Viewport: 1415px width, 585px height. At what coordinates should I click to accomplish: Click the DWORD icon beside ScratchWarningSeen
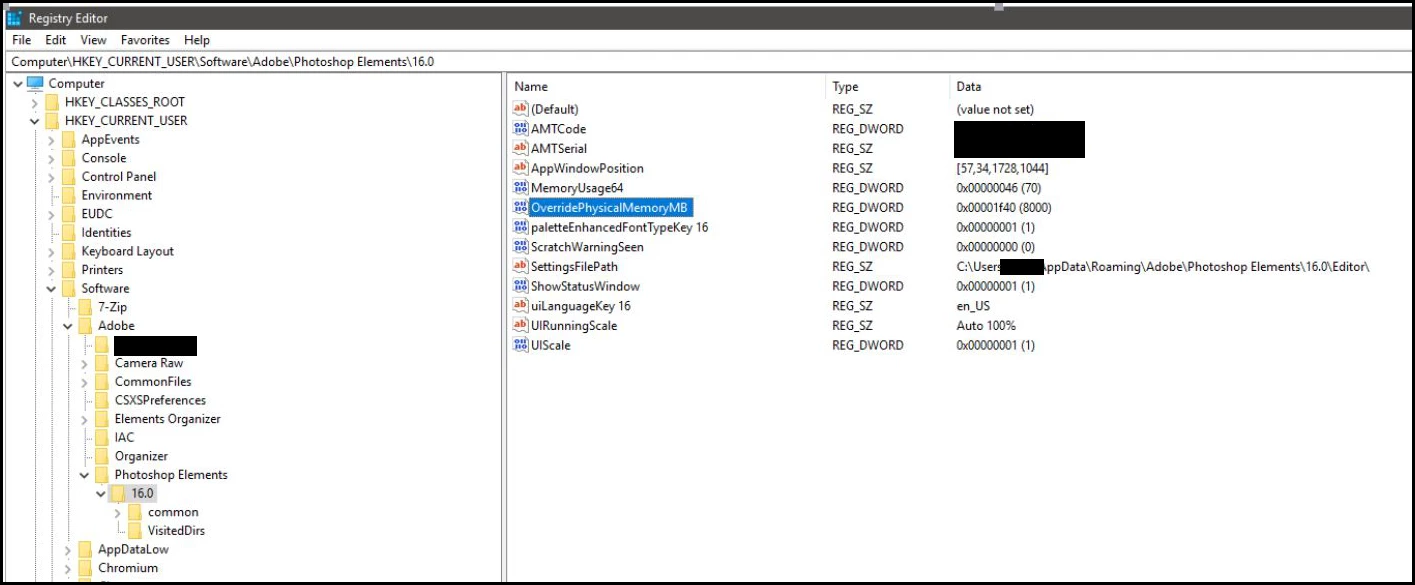(x=520, y=247)
